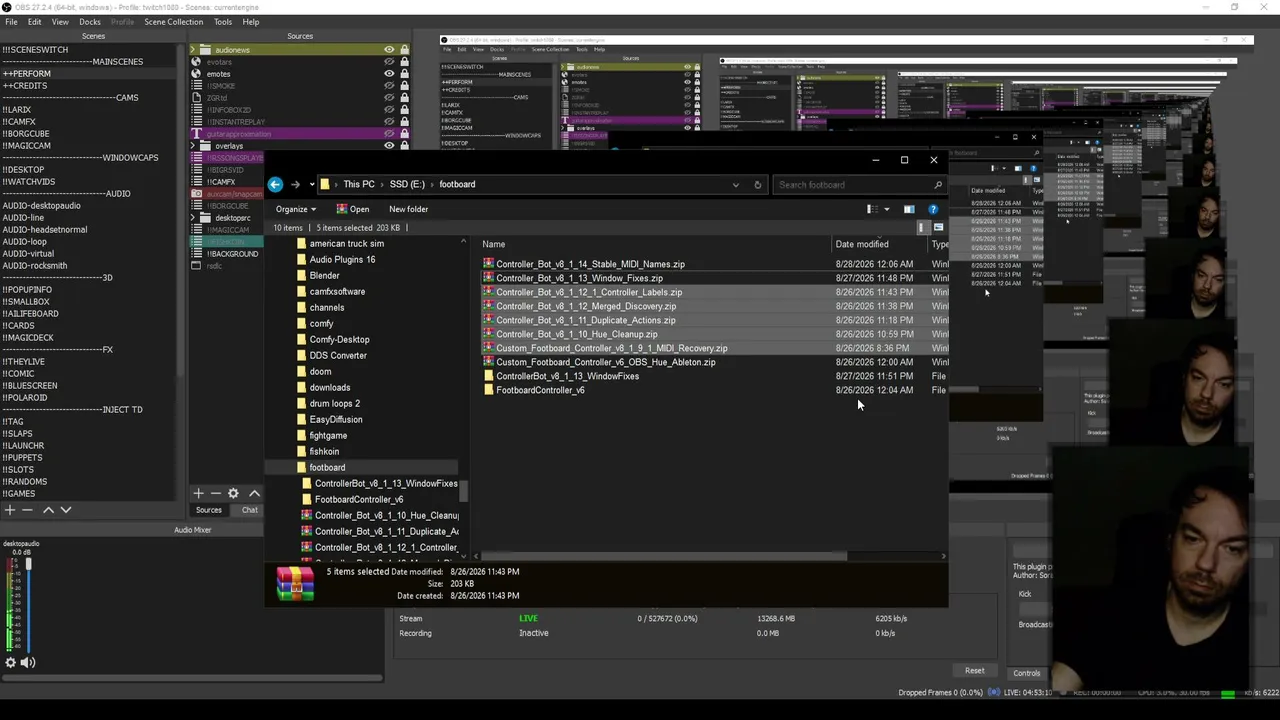Go back in File Explorer
This screenshot has width=1280, height=720.
click(x=275, y=184)
